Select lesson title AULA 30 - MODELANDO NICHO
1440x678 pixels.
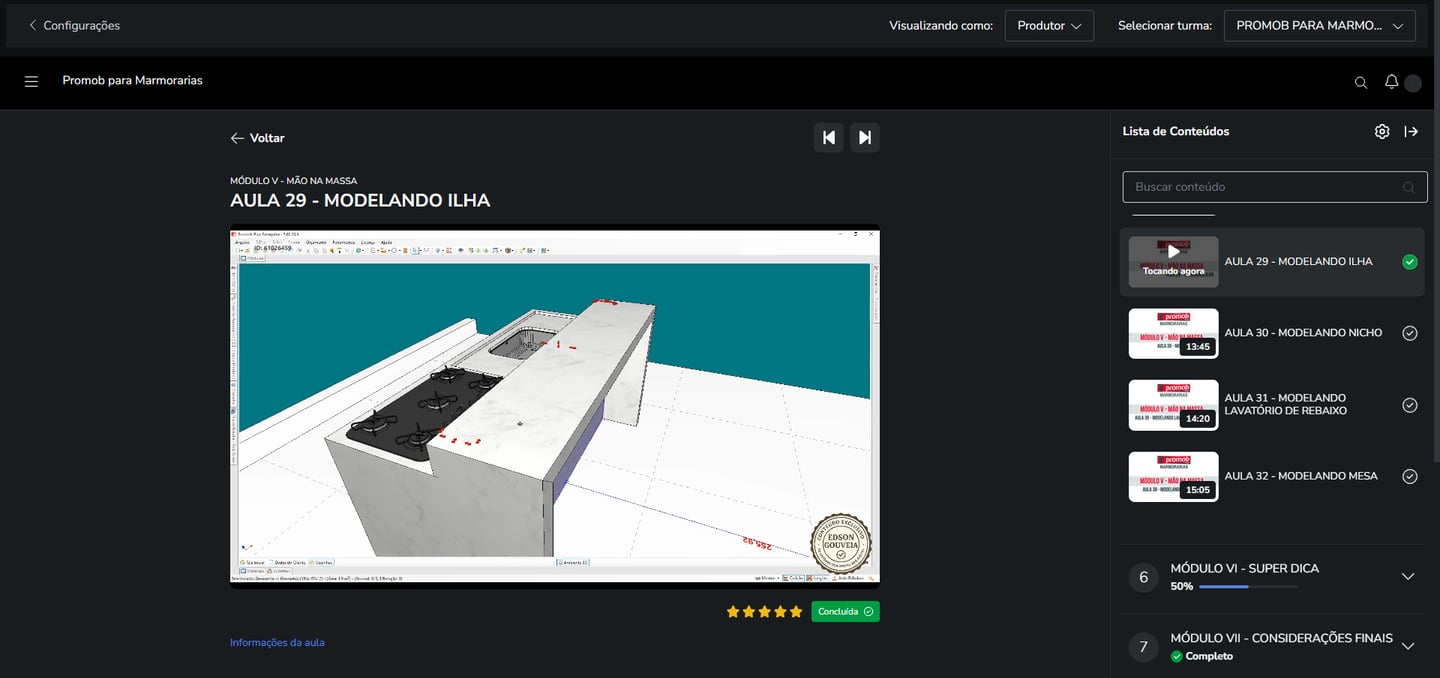[1303, 333]
